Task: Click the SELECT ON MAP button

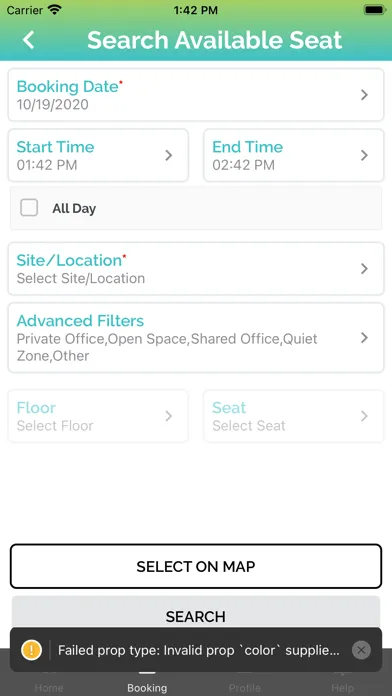Action: 196,566
